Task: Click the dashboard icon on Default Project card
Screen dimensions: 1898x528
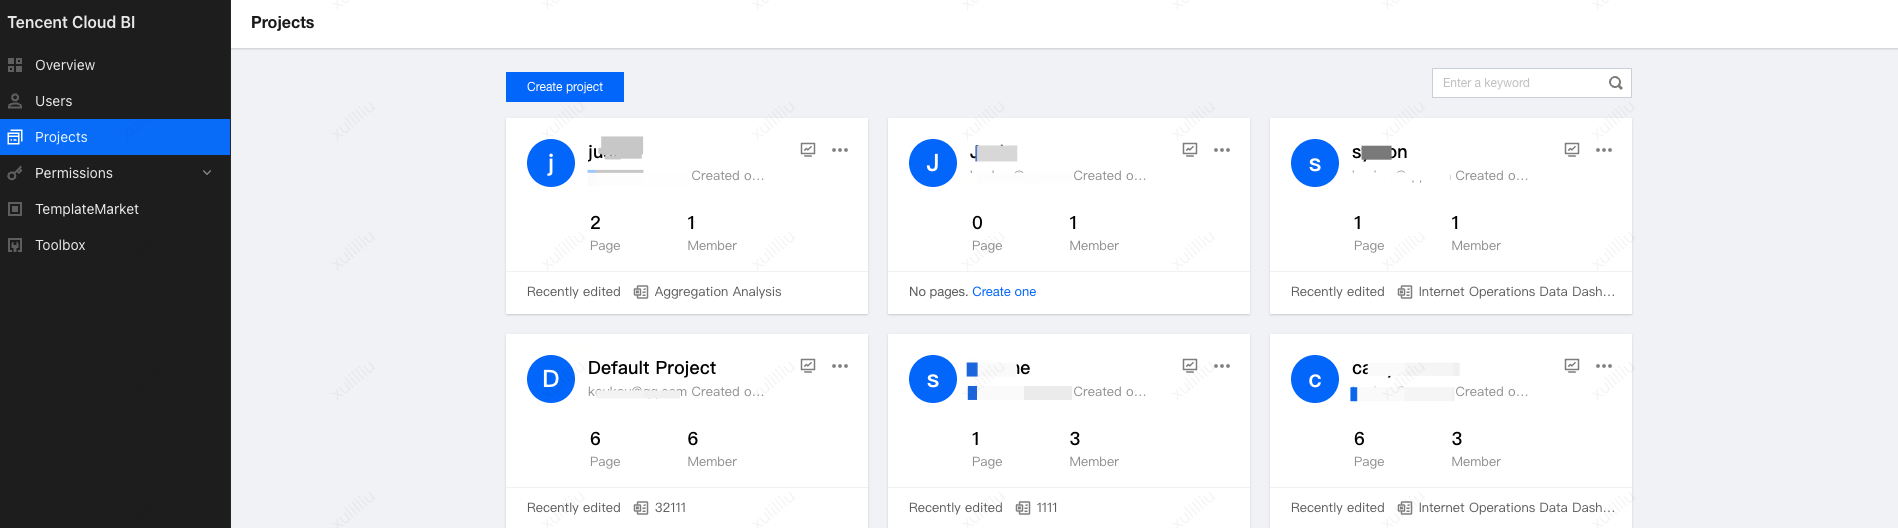Action: (x=808, y=366)
